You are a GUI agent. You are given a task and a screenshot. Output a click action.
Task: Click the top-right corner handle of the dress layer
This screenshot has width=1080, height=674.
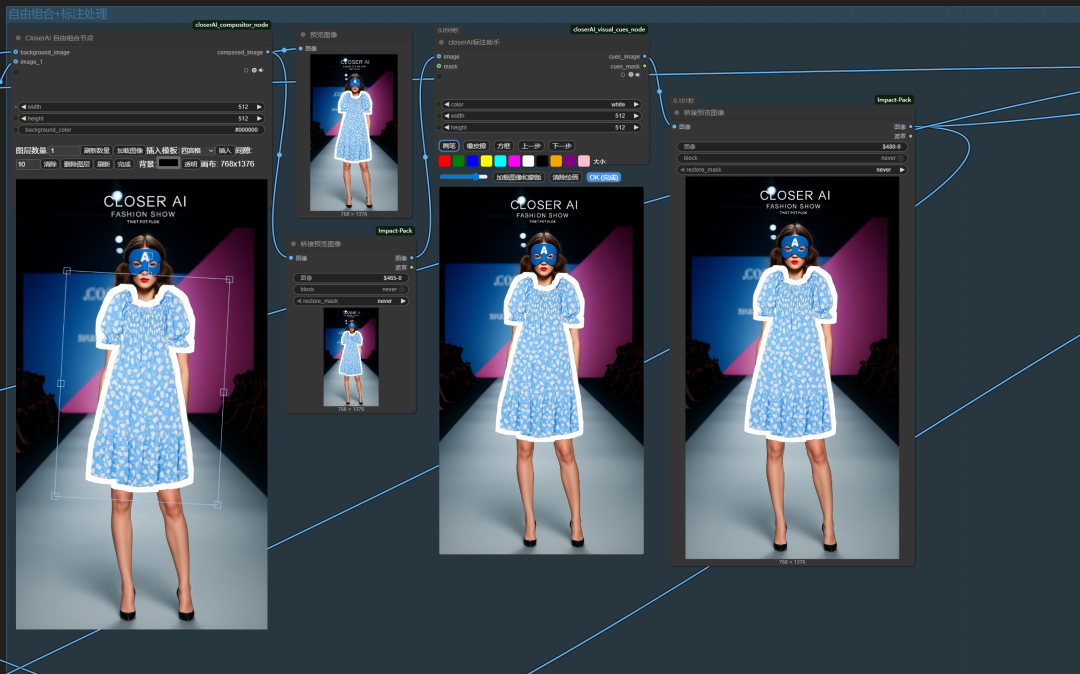[229, 280]
